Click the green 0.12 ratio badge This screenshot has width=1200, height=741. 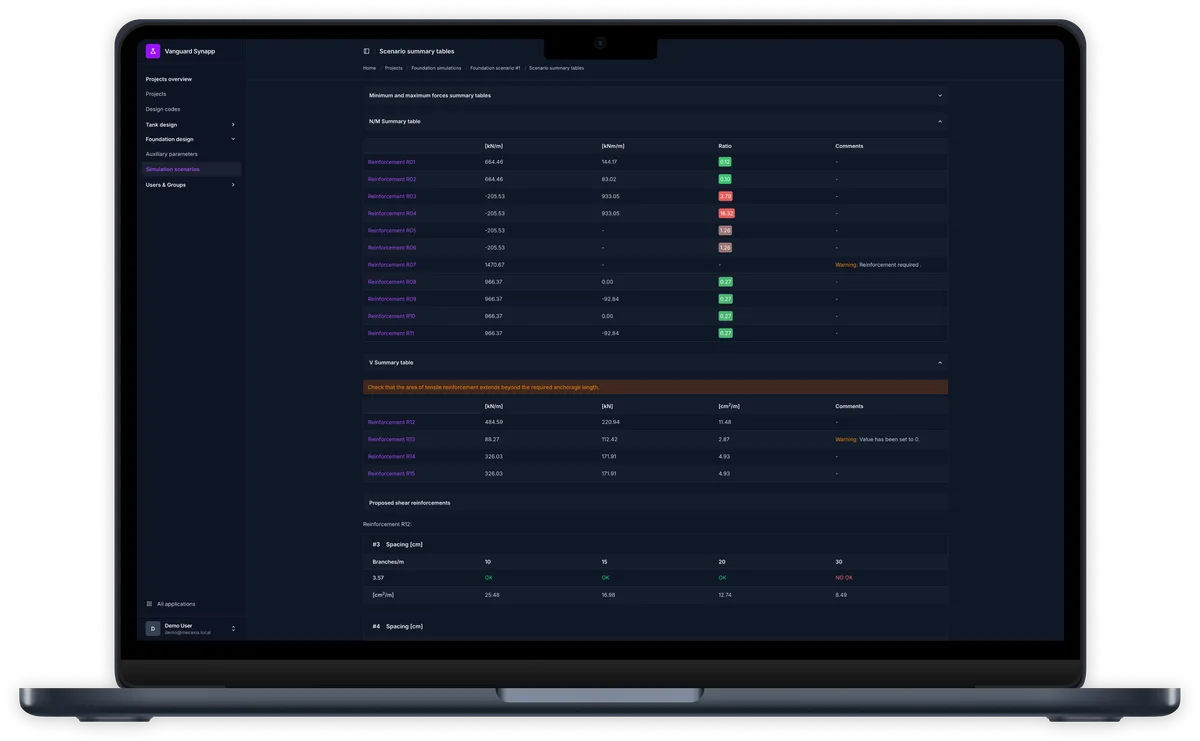pyautogui.click(x=725, y=162)
